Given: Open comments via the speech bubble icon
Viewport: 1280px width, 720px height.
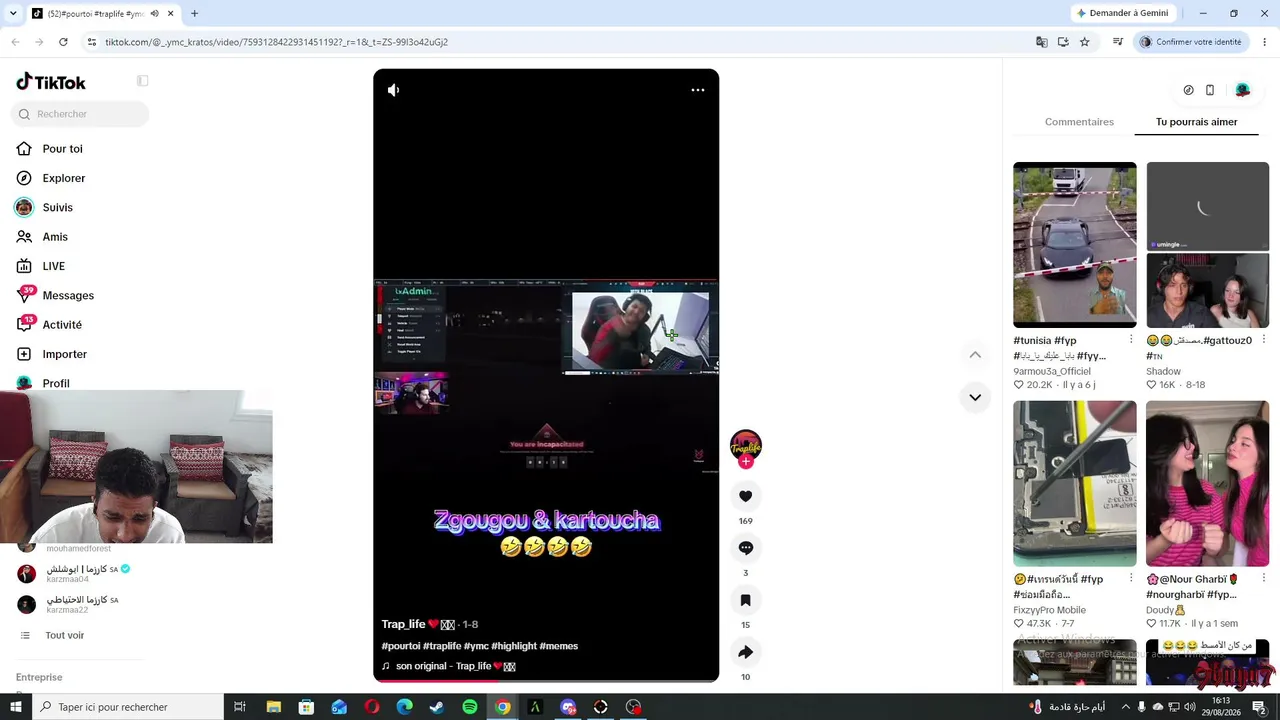Looking at the screenshot, I should pos(745,548).
